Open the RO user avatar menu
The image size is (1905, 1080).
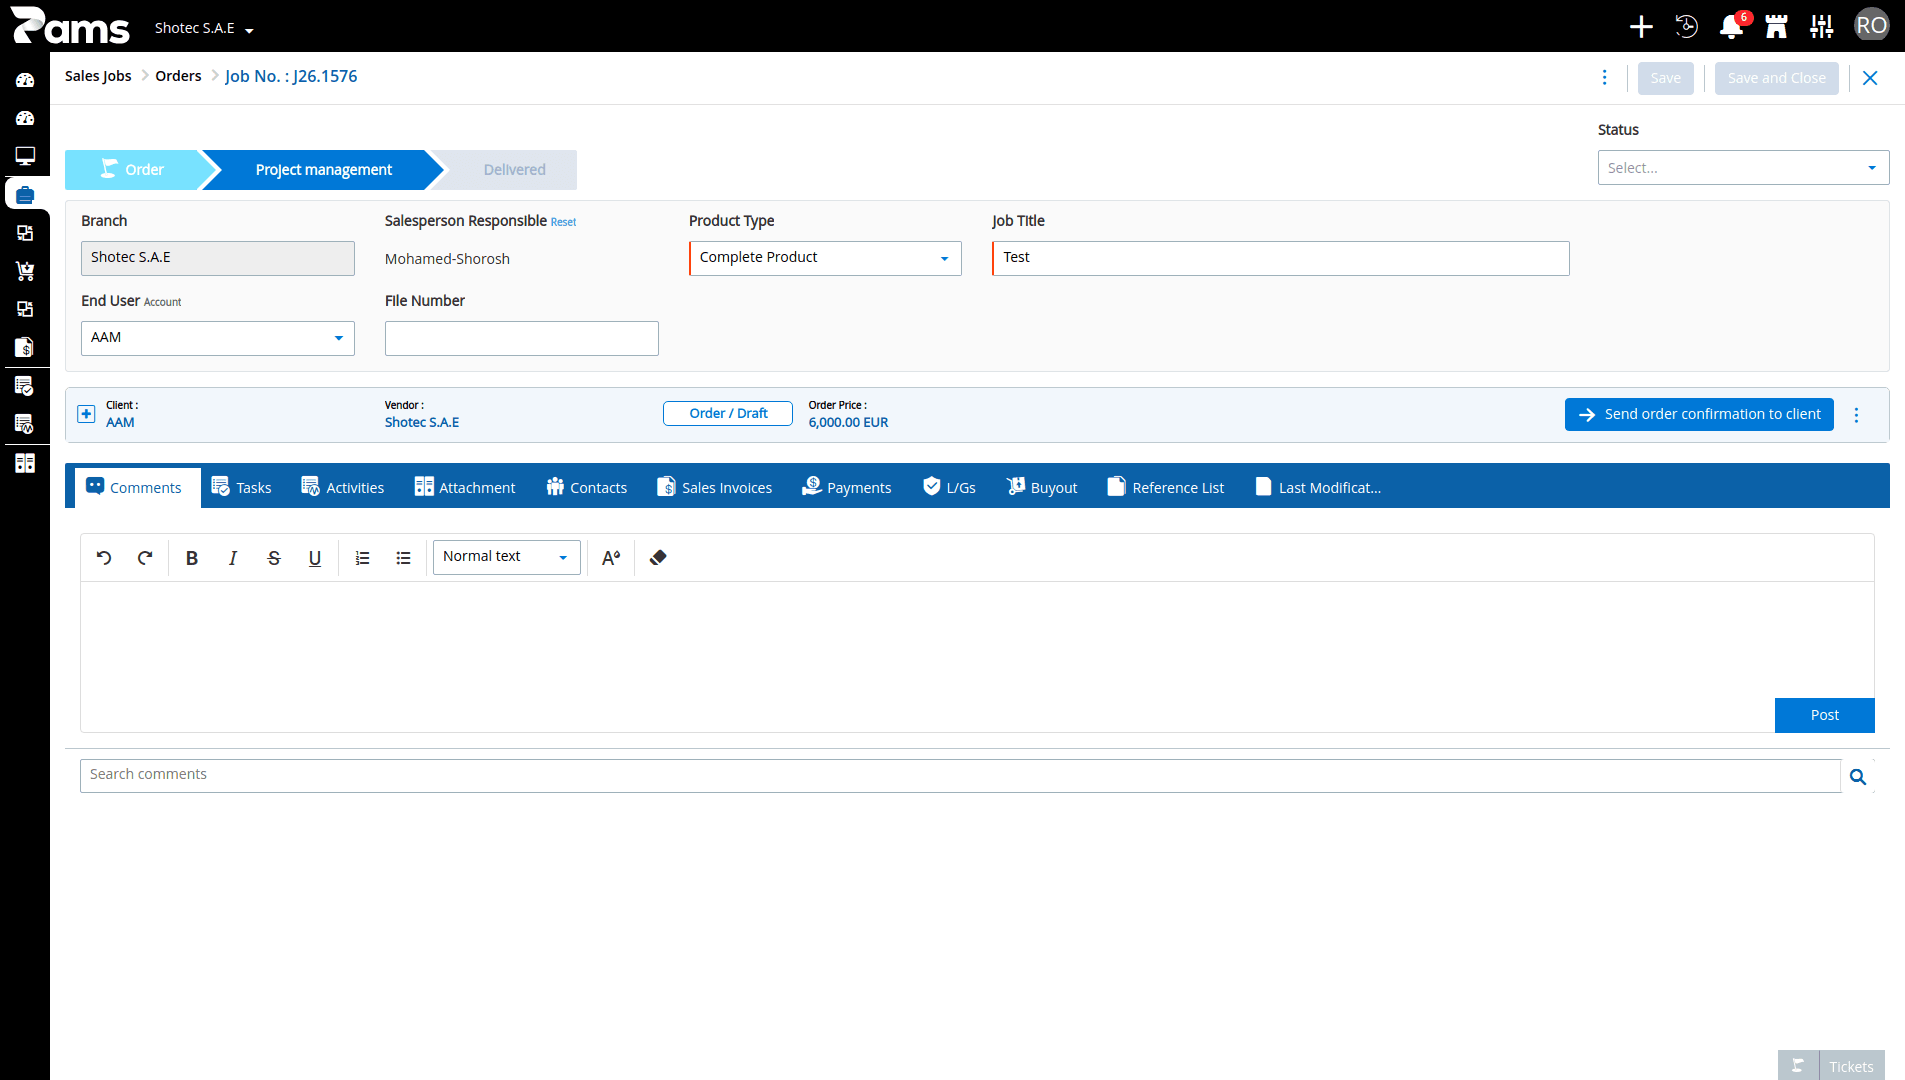1872,26
